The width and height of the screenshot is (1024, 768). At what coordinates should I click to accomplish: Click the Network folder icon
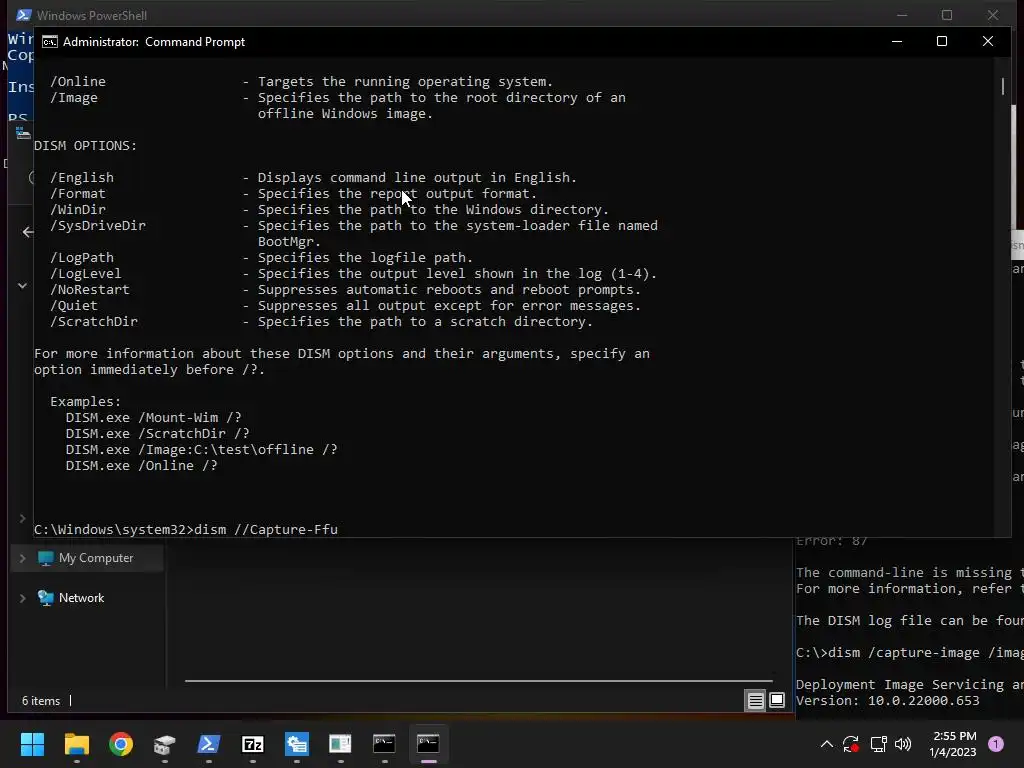(45, 598)
